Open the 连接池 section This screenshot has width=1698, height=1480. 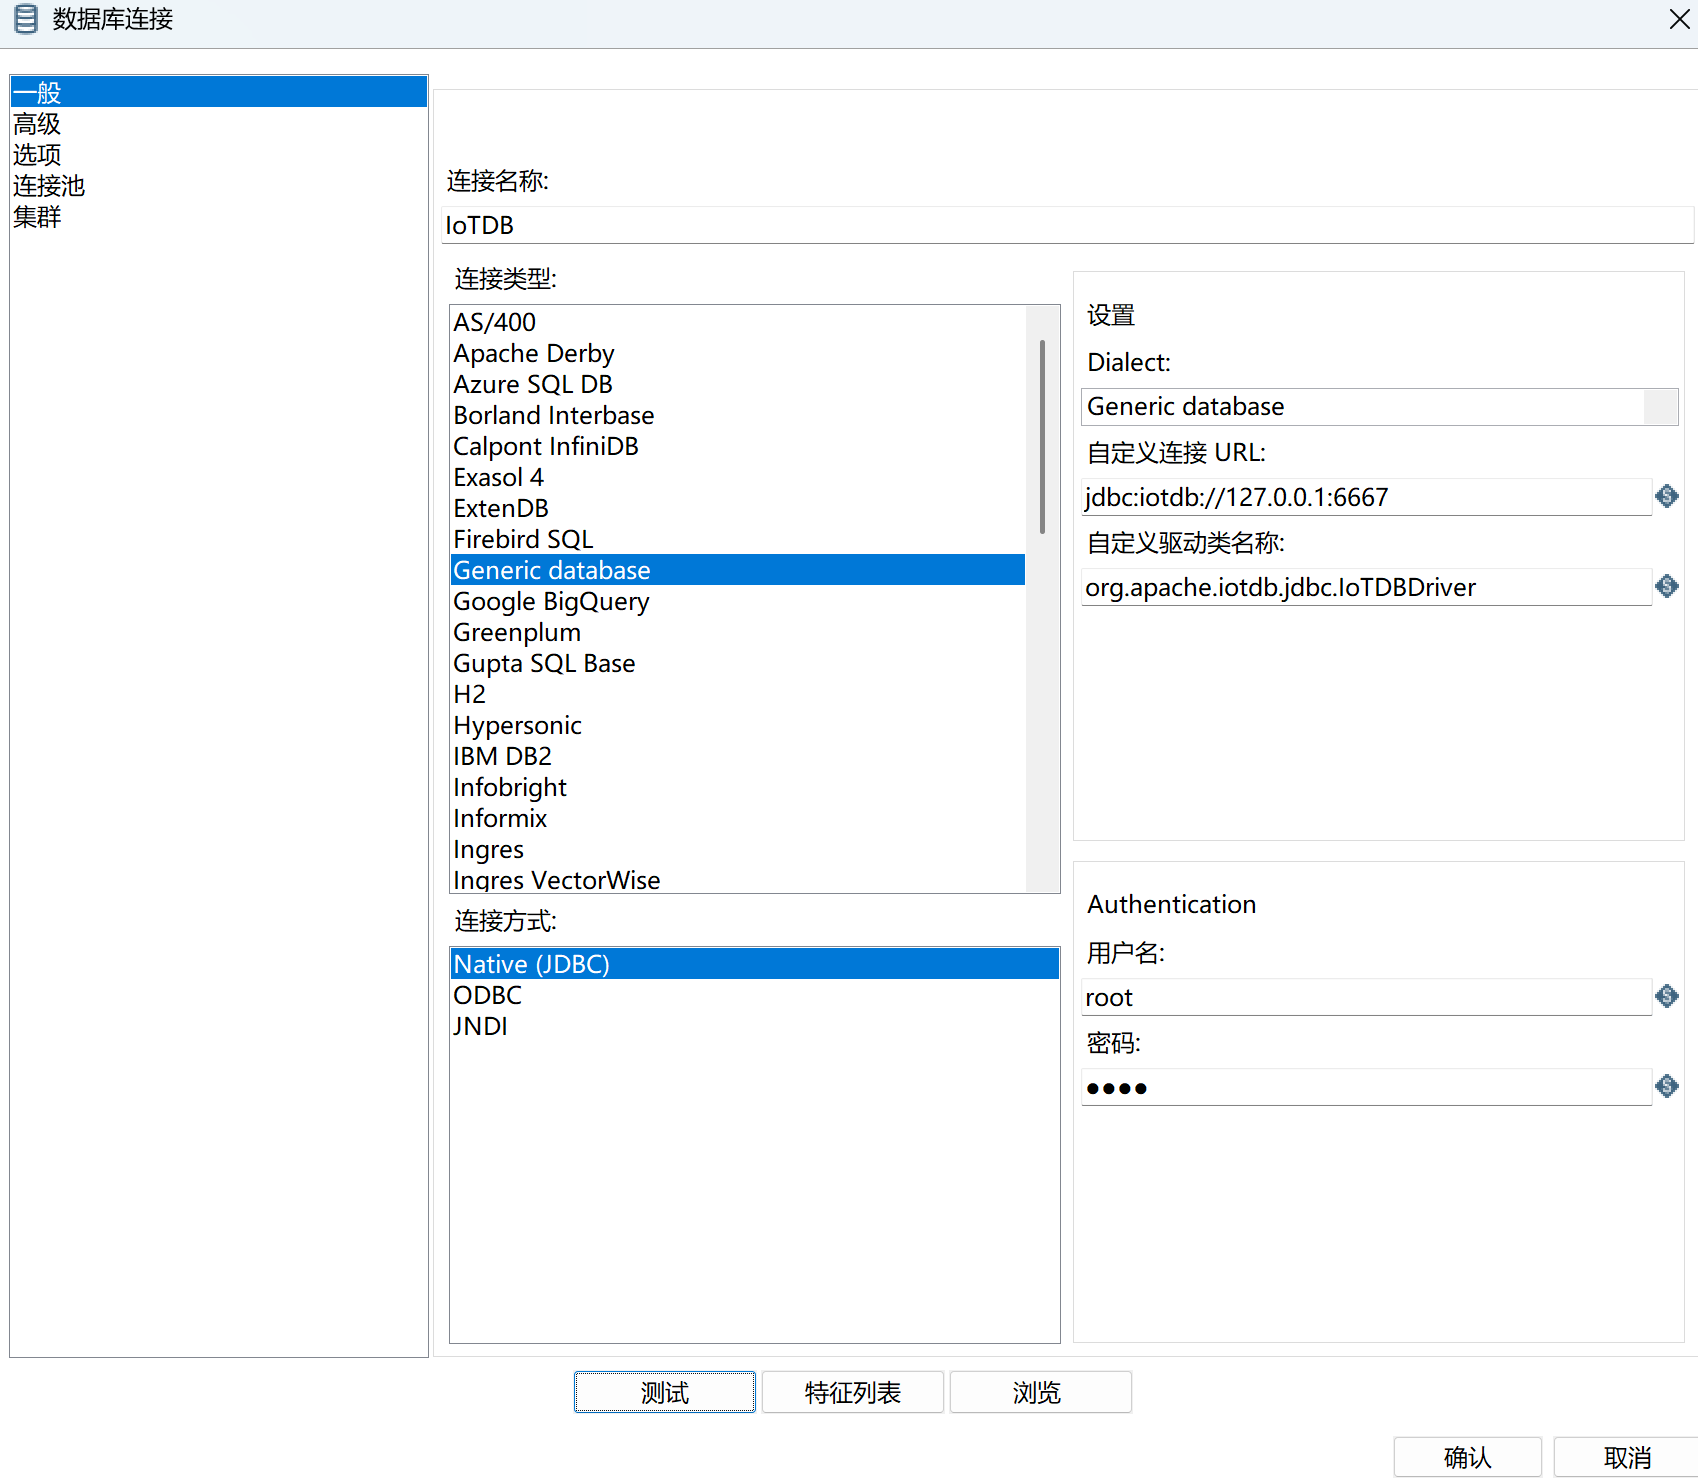point(219,186)
